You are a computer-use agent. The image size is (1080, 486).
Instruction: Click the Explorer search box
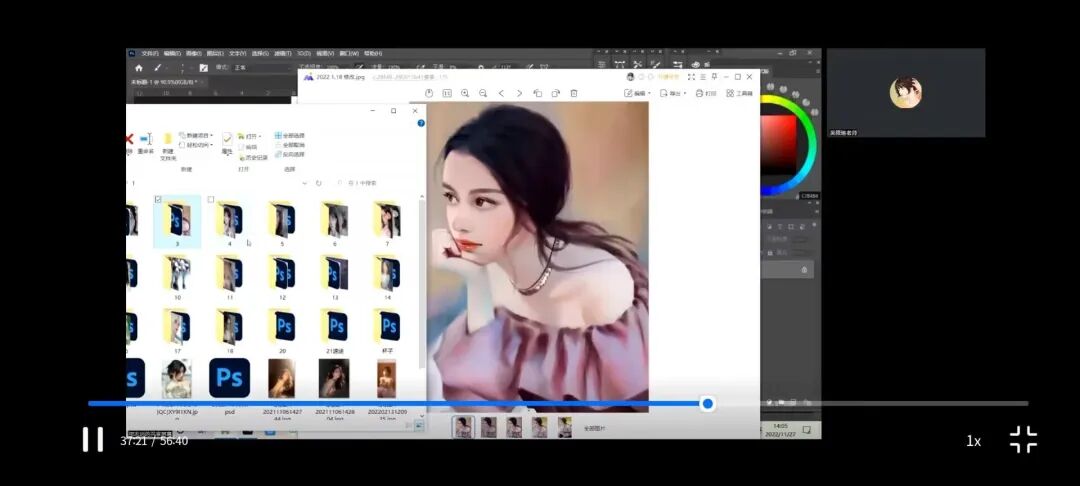[375, 184]
